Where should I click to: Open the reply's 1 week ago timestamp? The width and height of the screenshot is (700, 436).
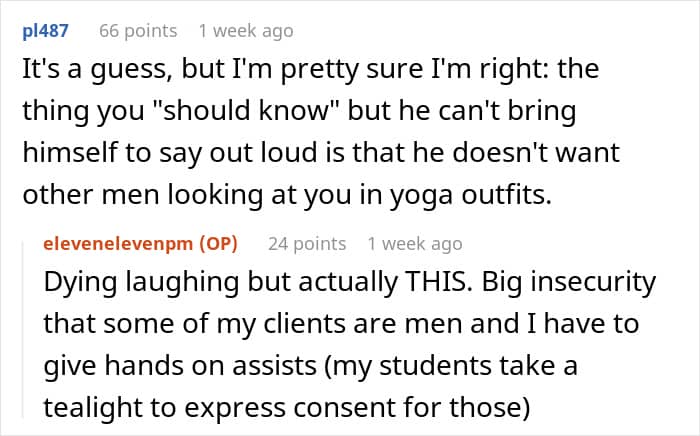pos(415,244)
